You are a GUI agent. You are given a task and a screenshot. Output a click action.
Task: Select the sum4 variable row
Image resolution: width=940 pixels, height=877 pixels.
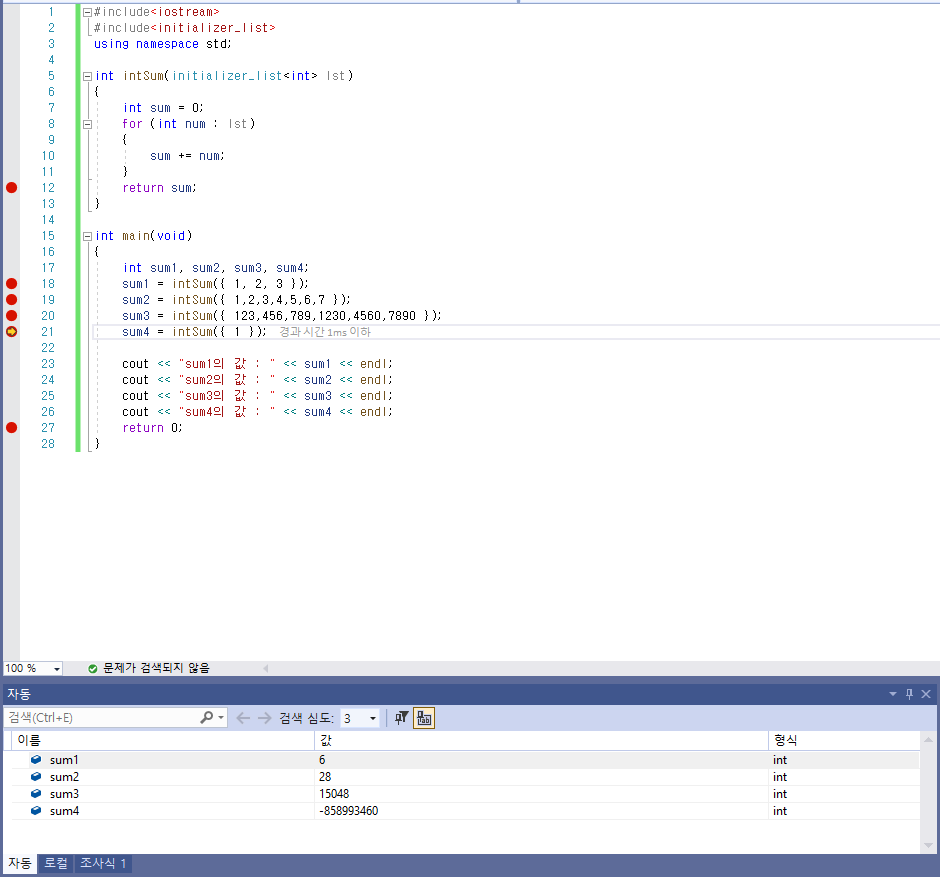point(465,811)
